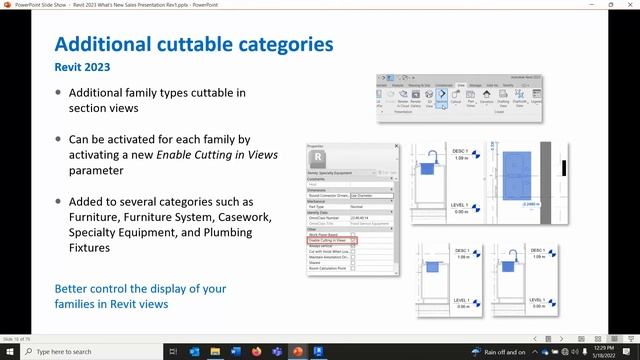Collapse the Mechanical group in Properties
Viewport: 640px width, 360px height.
[x=391, y=201]
